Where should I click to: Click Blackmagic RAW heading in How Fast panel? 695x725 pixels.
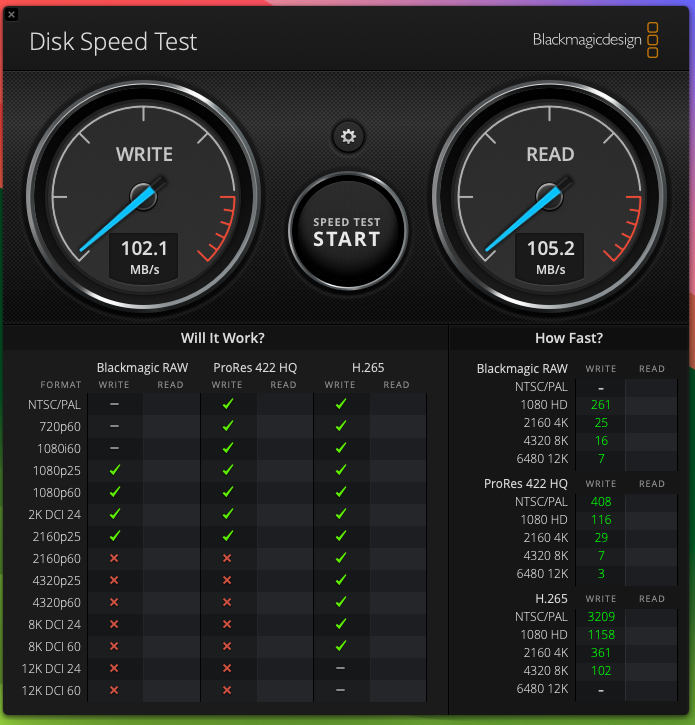point(522,369)
